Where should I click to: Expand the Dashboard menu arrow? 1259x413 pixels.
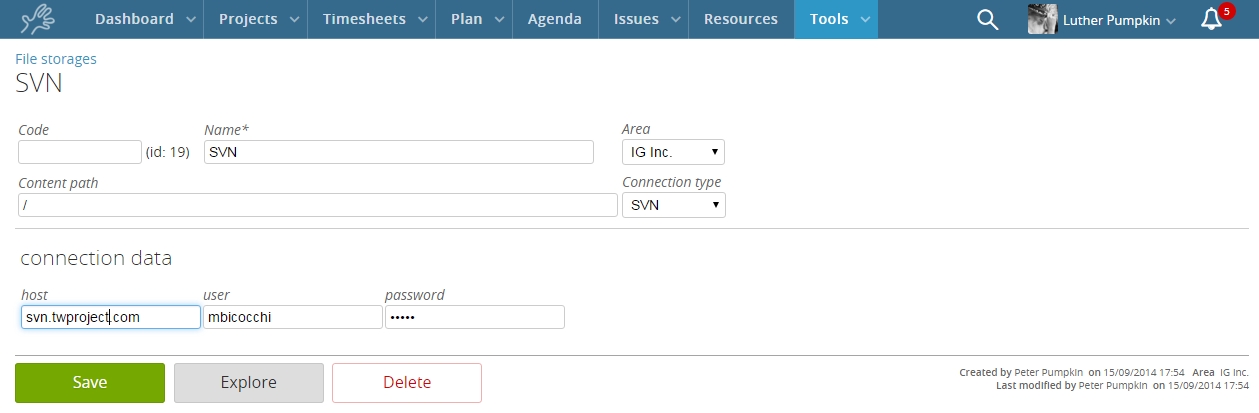click(187, 19)
